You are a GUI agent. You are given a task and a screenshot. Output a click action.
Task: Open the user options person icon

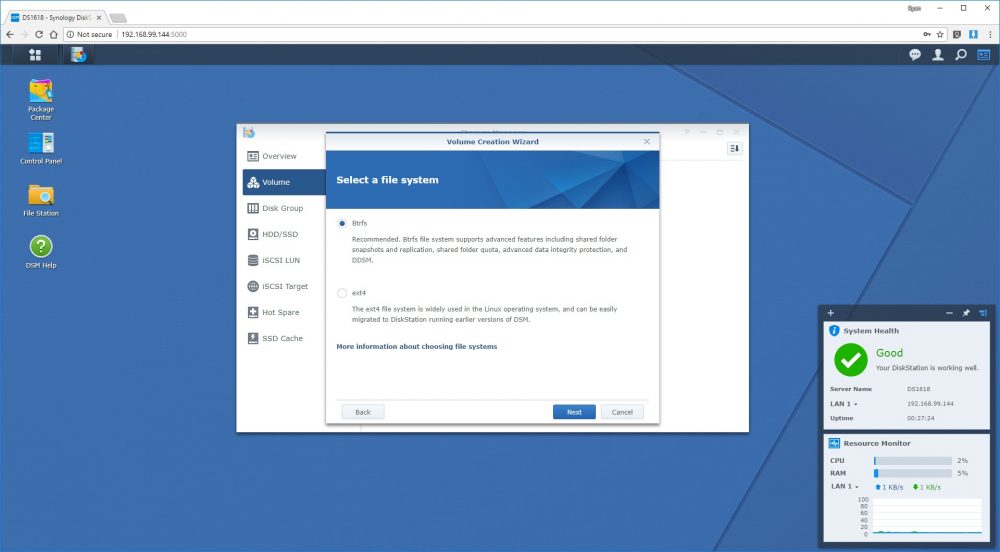coord(938,55)
